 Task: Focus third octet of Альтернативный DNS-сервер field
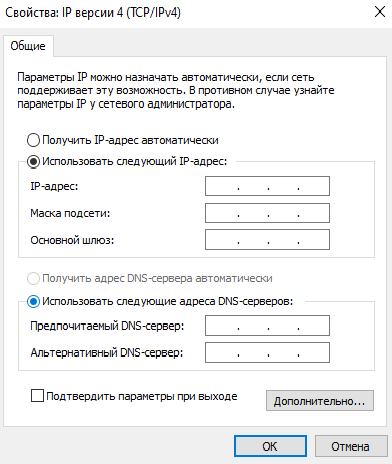283,352
